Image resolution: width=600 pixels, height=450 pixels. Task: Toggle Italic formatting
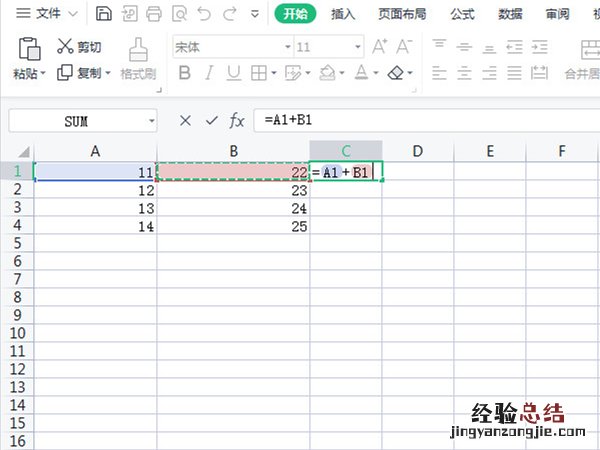[x=209, y=73]
